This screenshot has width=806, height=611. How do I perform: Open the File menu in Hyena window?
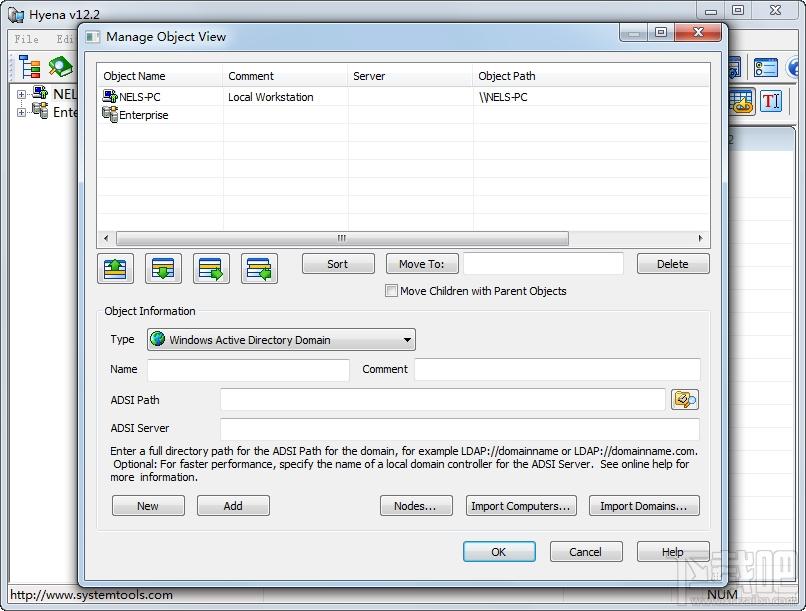(x=26, y=39)
